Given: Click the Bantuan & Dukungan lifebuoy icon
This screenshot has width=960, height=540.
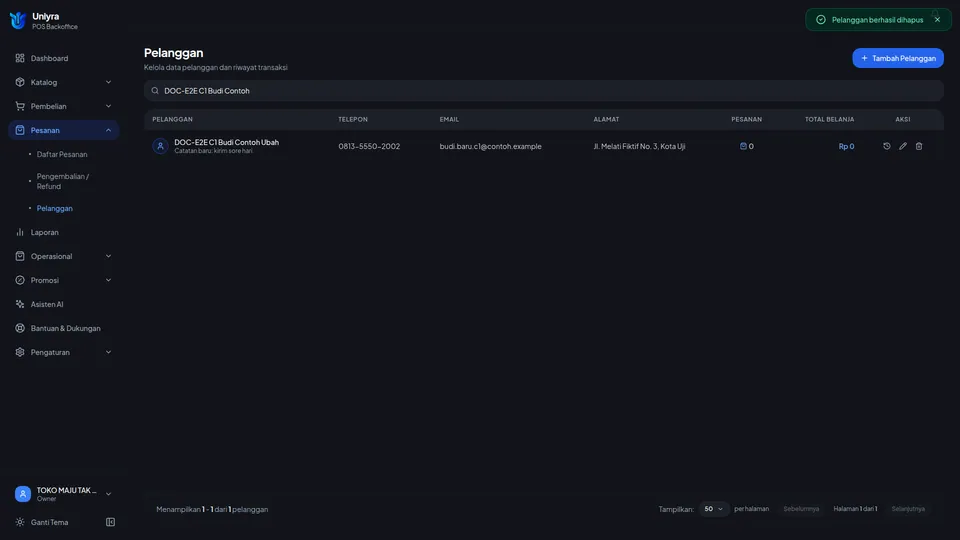Looking at the screenshot, I should tap(20, 328).
